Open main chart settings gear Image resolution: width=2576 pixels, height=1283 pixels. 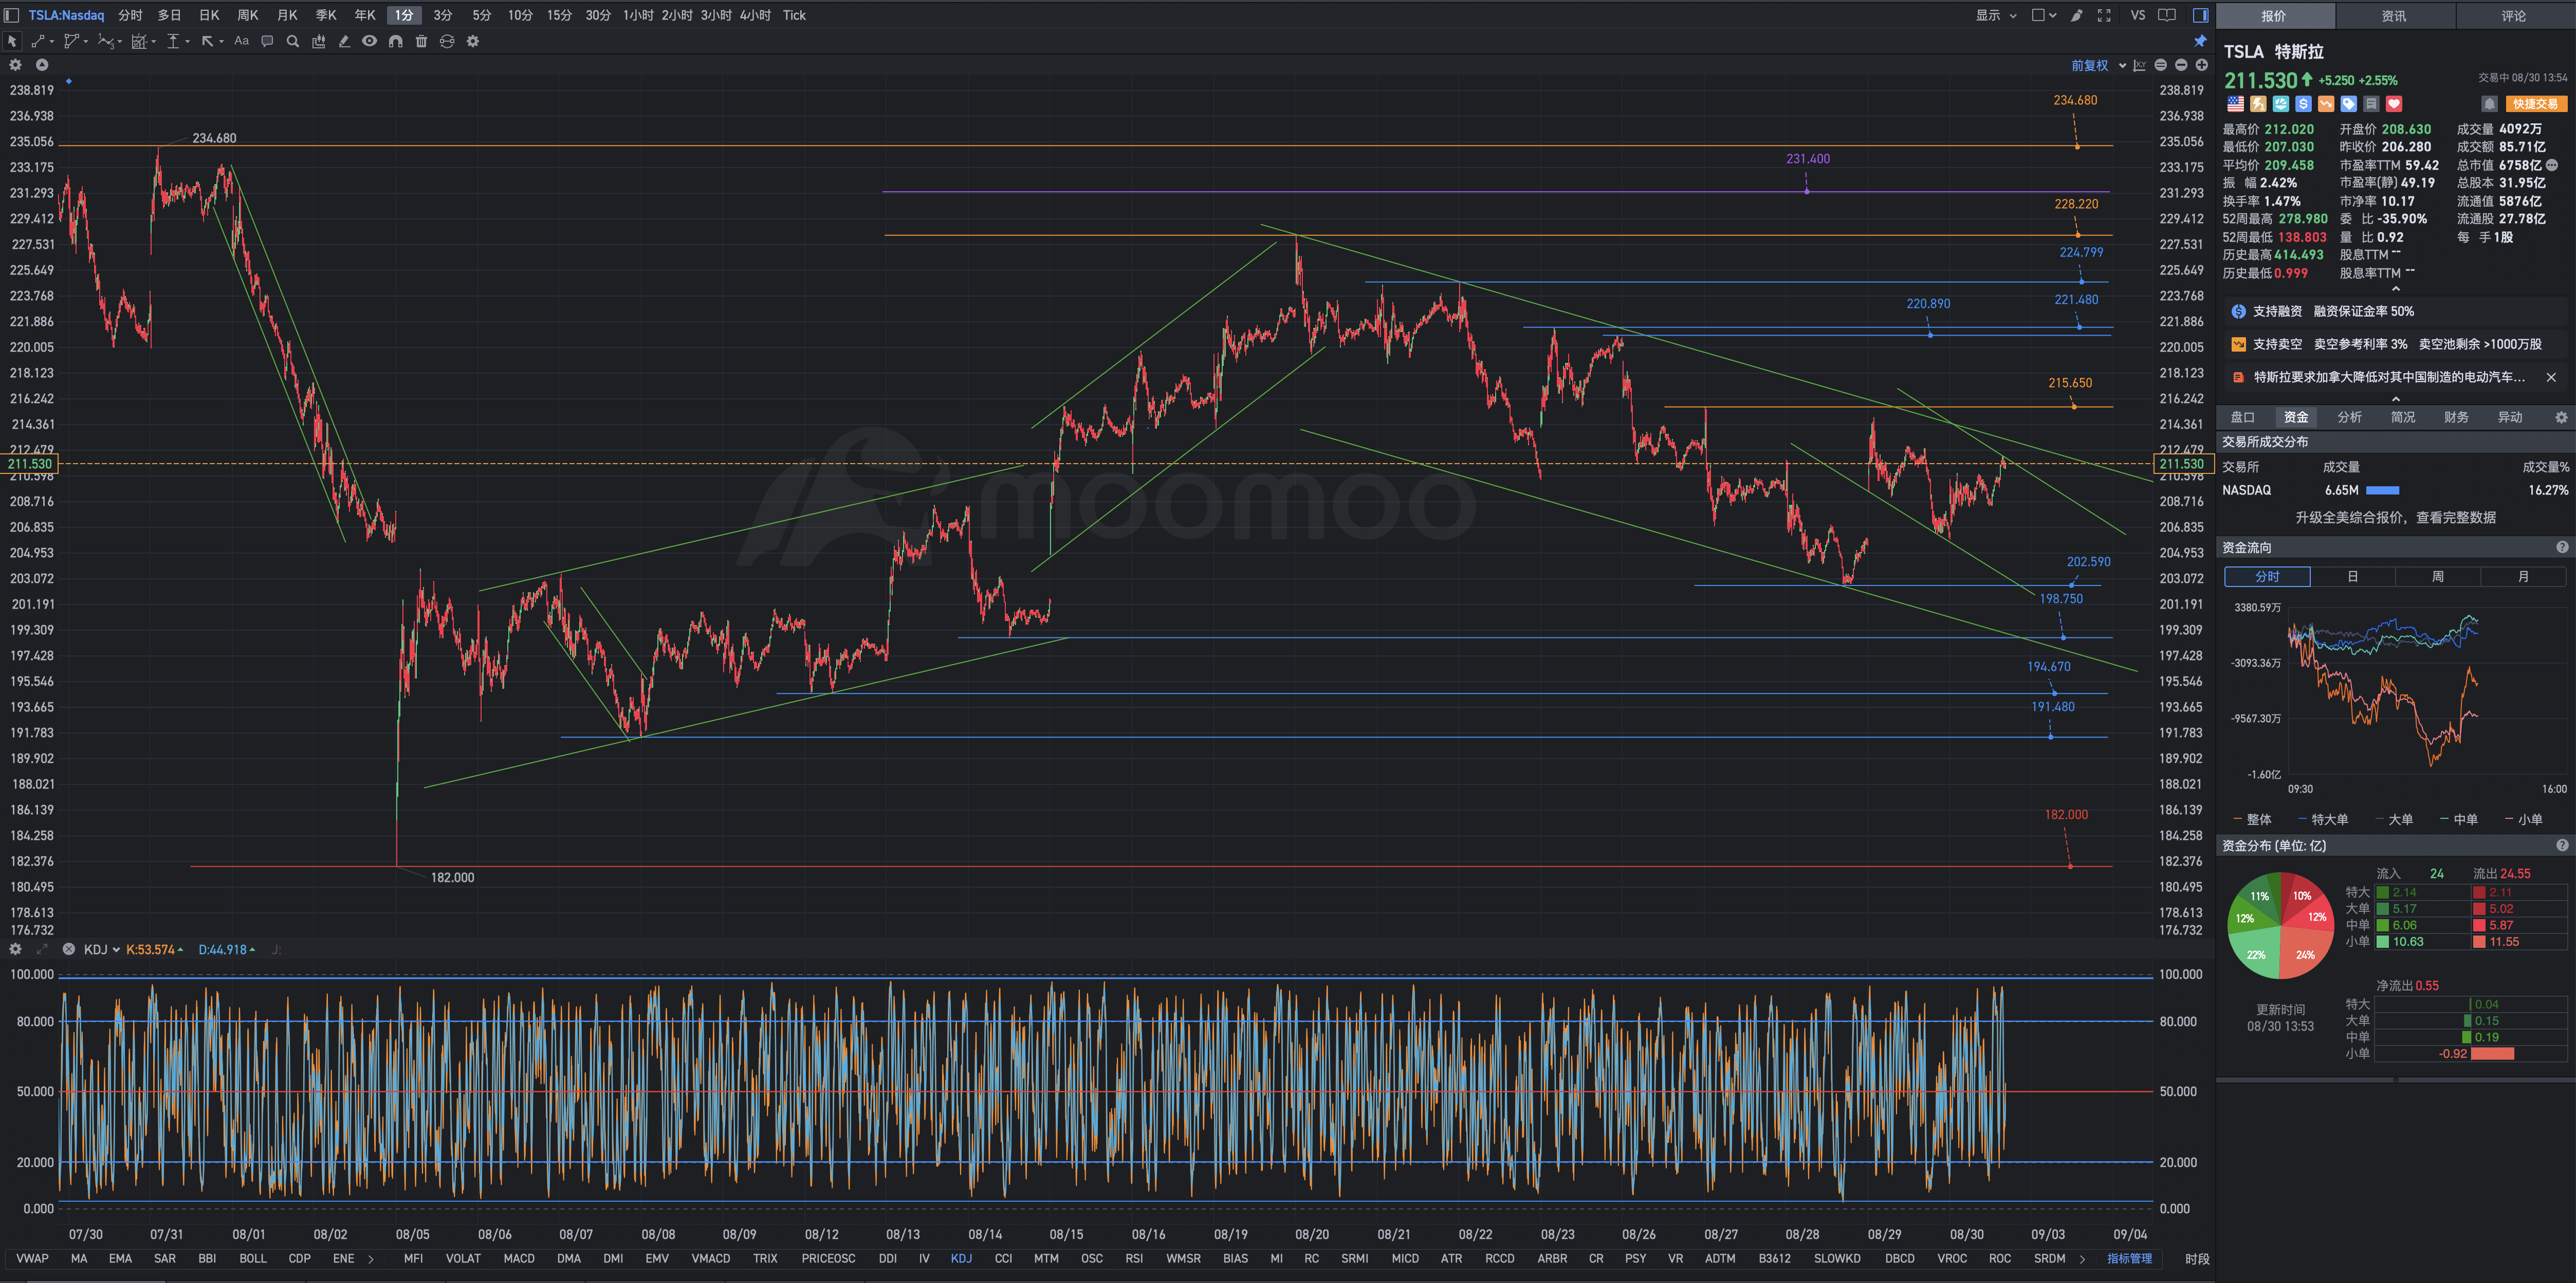coord(15,65)
